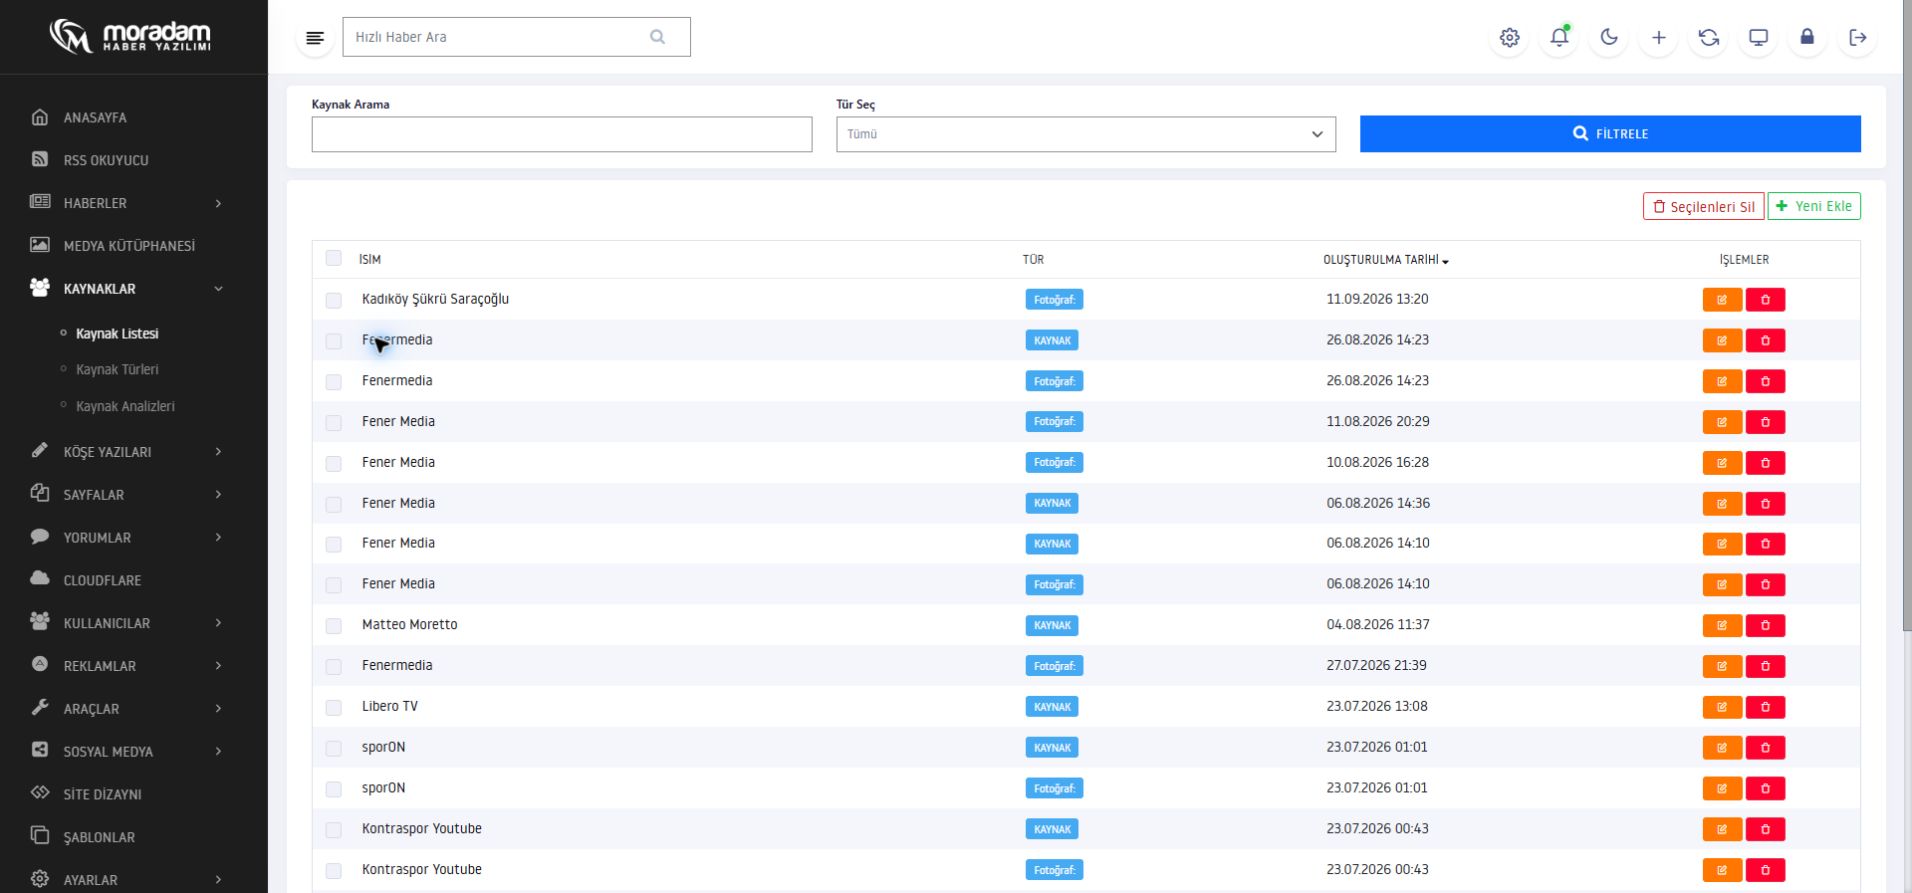Delete the Libero TV source
The height and width of the screenshot is (893, 1912).
1765,707
